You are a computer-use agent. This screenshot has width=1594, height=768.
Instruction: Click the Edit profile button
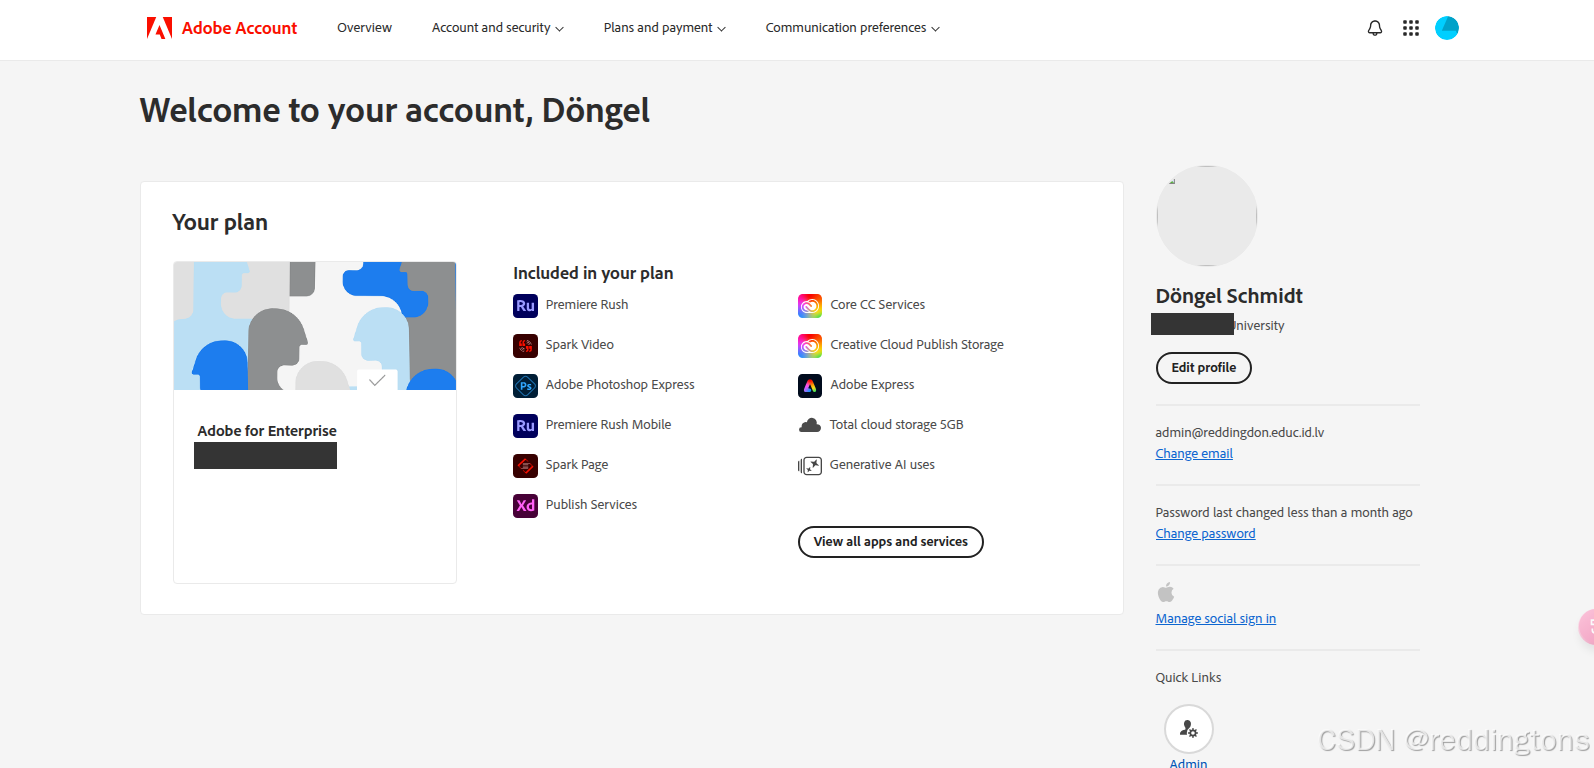click(x=1204, y=368)
